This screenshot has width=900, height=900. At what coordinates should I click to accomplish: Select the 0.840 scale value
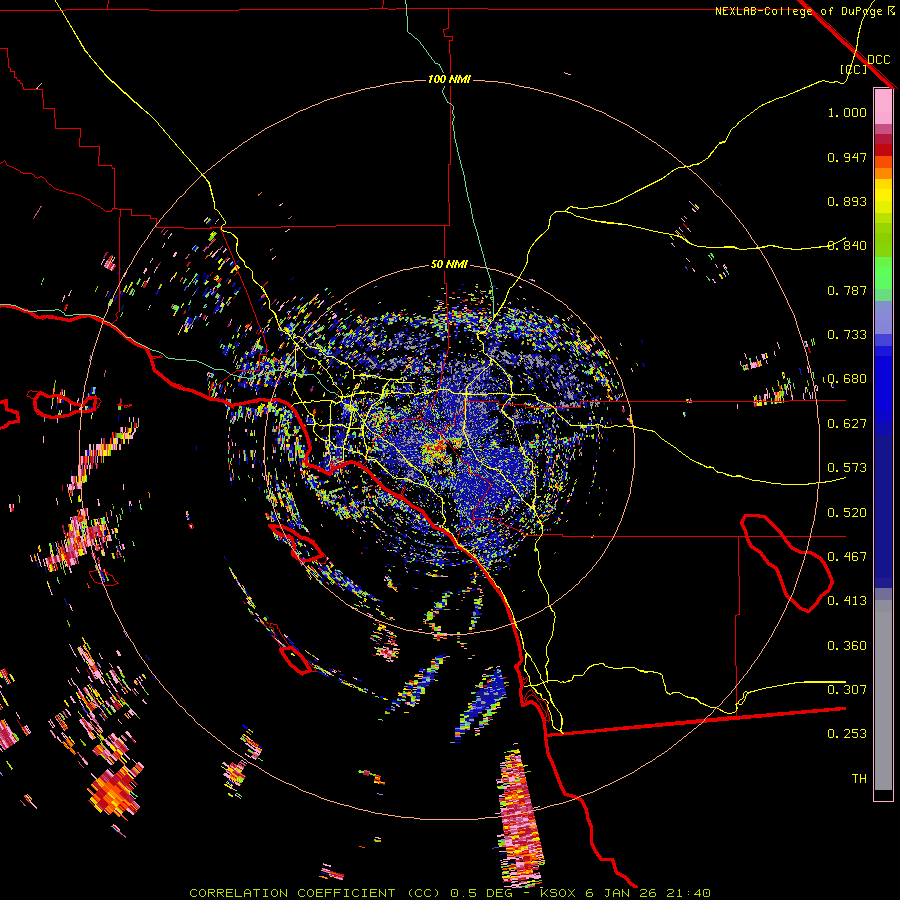click(847, 246)
